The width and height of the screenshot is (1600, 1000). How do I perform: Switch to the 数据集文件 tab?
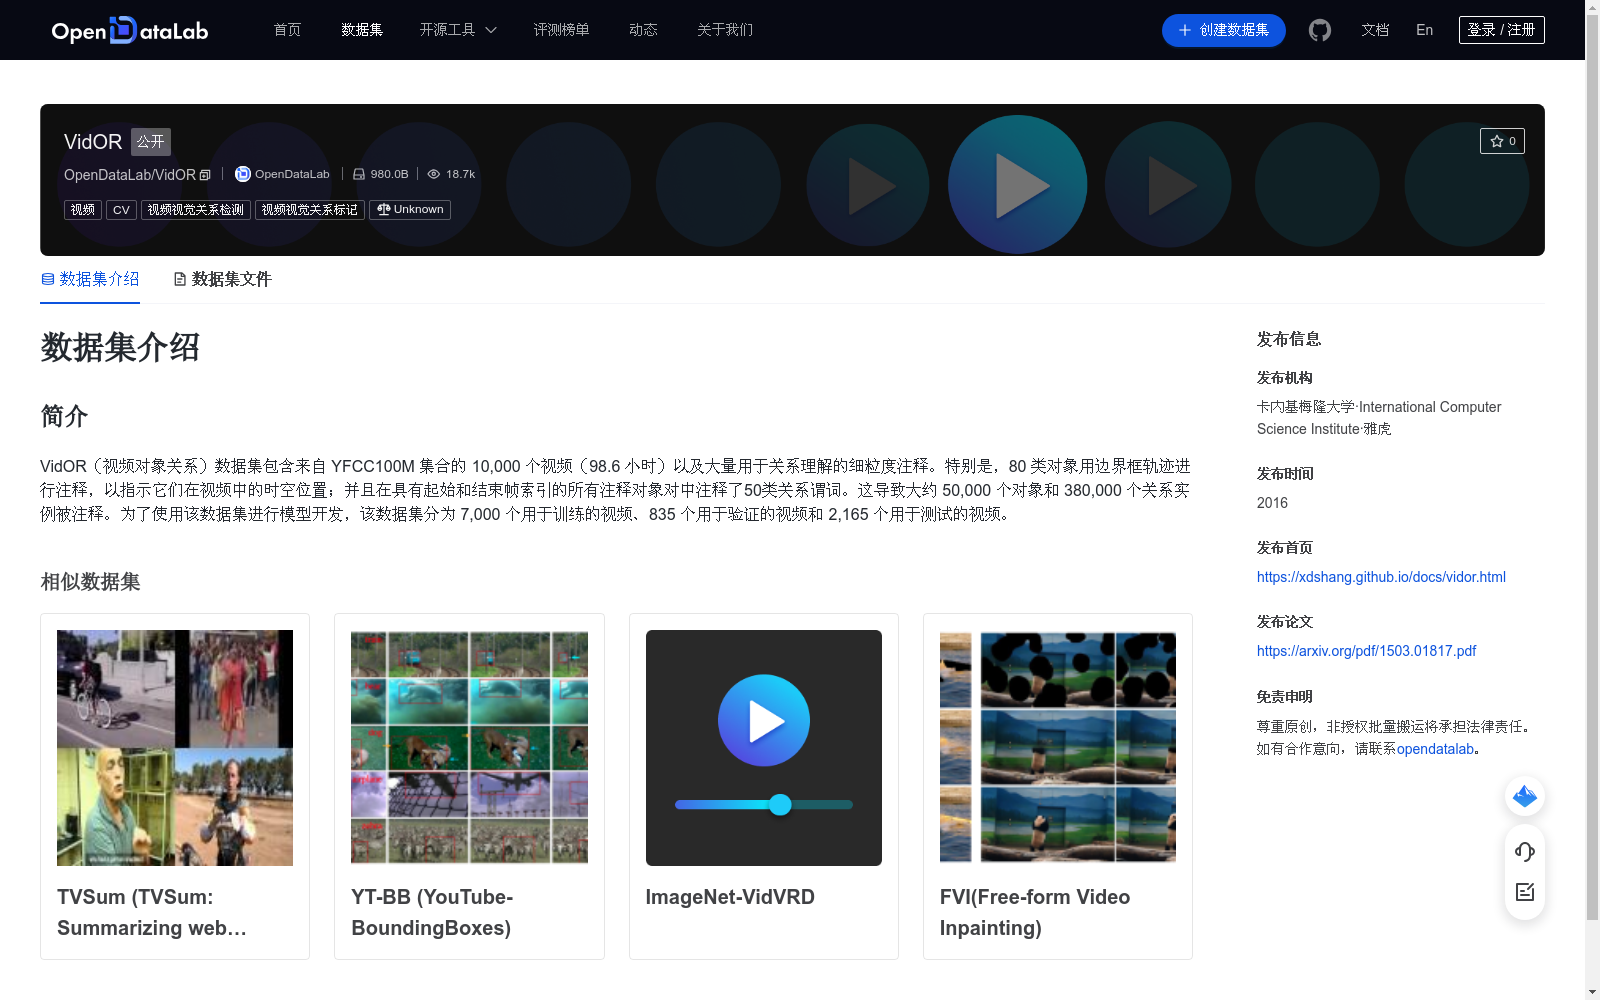pos(221,279)
